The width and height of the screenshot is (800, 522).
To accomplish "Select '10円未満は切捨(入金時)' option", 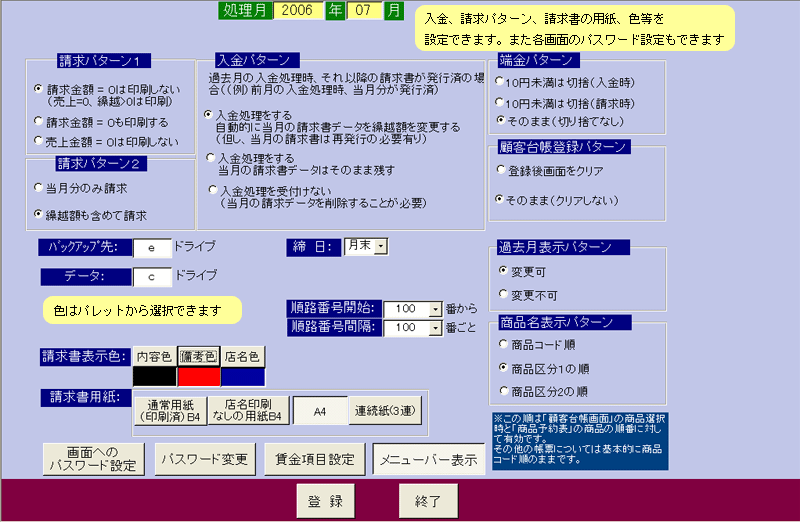I will [x=500, y=82].
